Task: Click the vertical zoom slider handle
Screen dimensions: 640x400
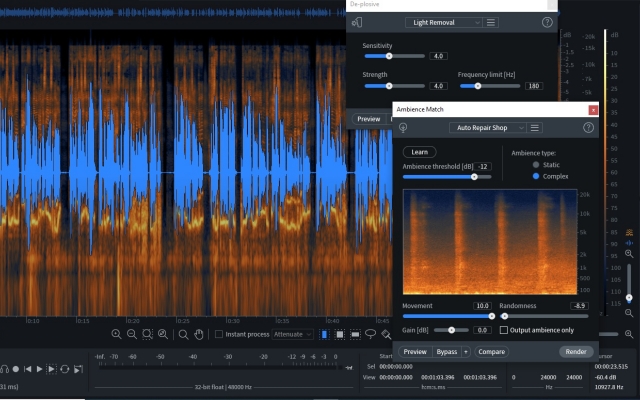Action: pyautogui.click(x=629, y=298)
